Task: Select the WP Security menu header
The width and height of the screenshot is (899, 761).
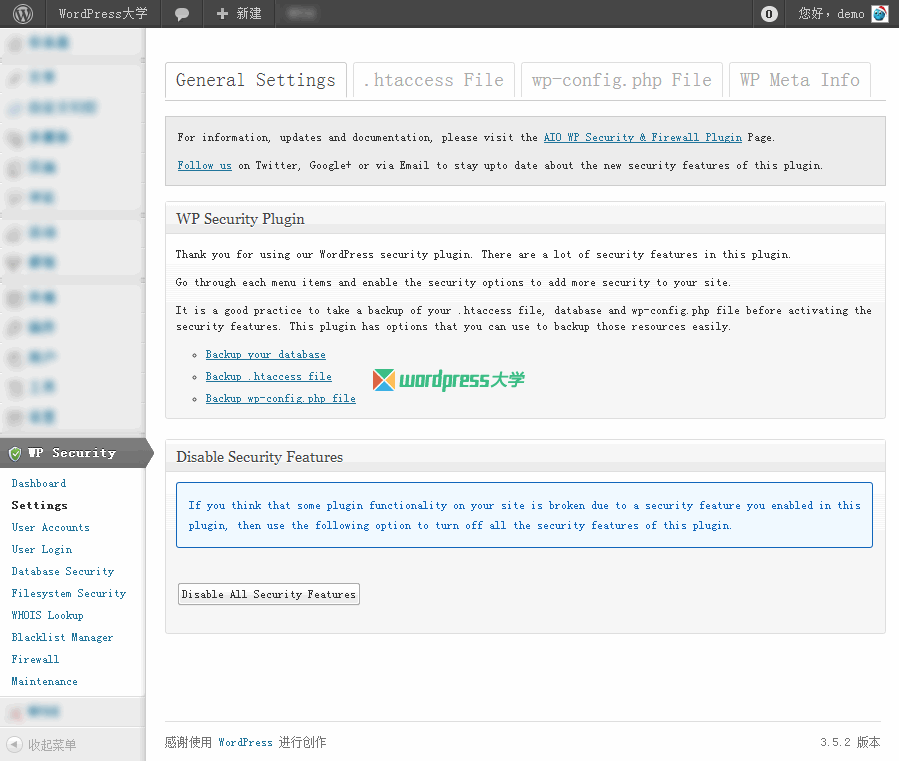Action: [x=73, y=453]
